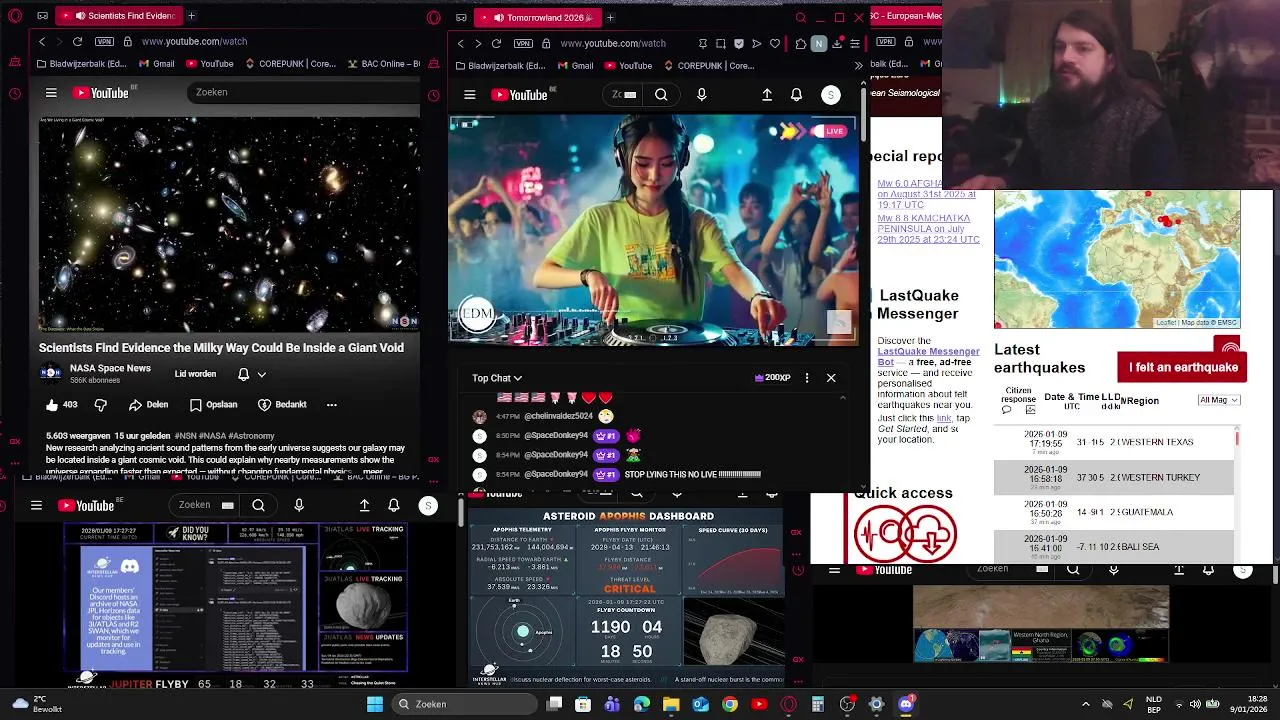This screenshot has width=1280, height=720.
Task: Open Gmail bookmark in Tomorrowland window
Action: click(574, 66)
